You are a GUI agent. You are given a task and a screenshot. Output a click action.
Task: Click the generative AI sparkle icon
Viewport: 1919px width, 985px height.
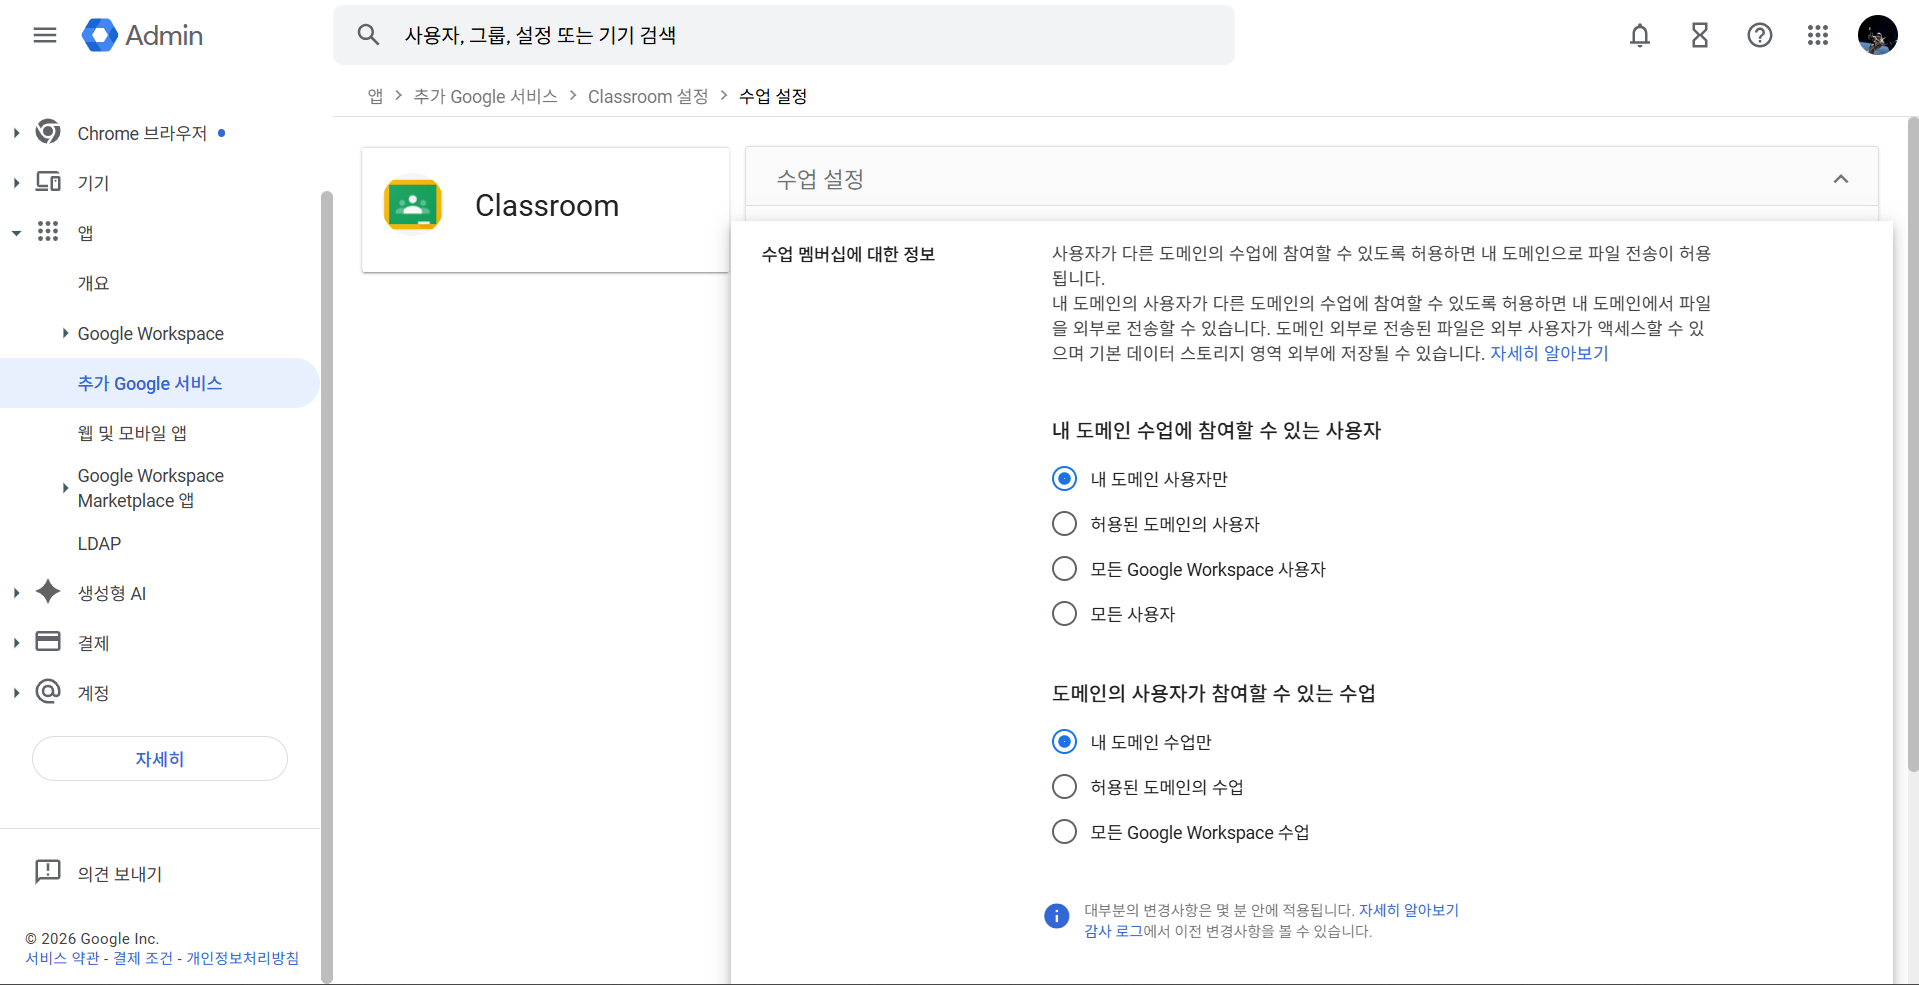[x=48, y=592]
